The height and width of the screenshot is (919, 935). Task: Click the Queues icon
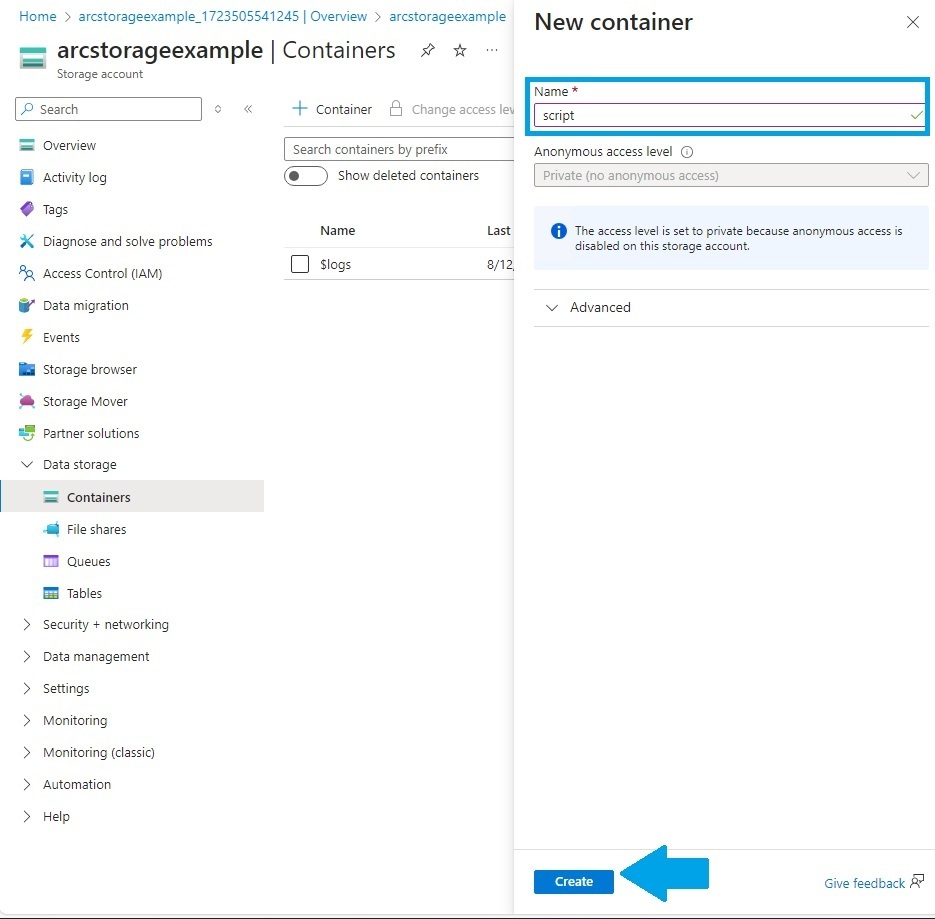coord(51,561)
